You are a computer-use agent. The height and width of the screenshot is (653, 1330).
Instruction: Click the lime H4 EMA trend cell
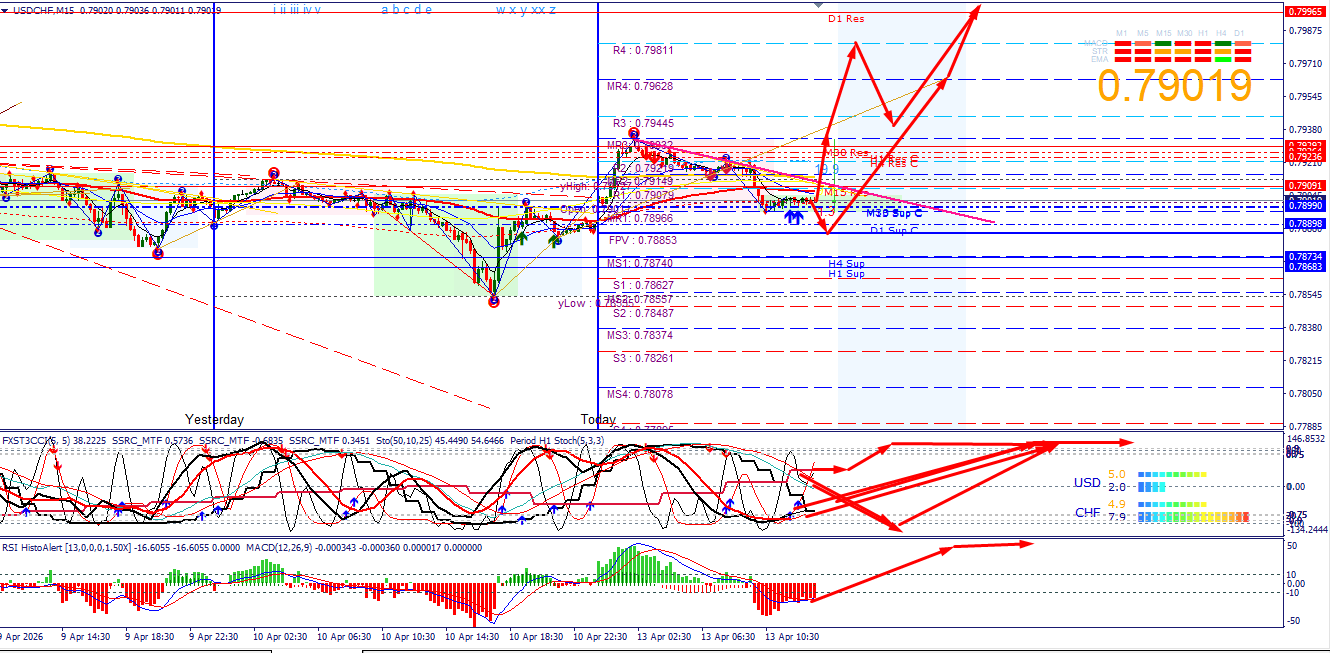[x=1223, y=59]
